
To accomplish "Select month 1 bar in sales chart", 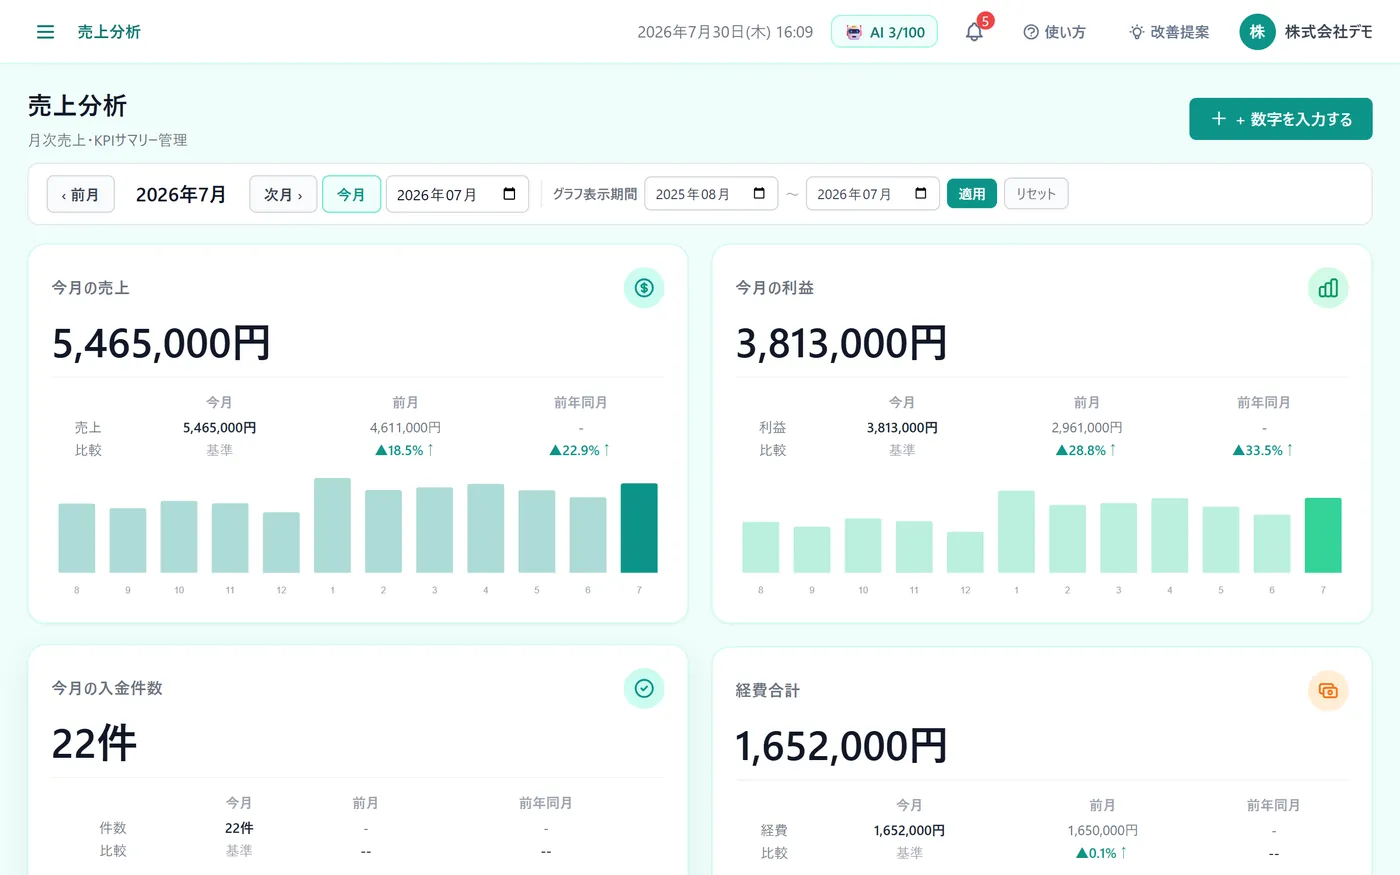I will pyautogui.click(x=332, y=525).
